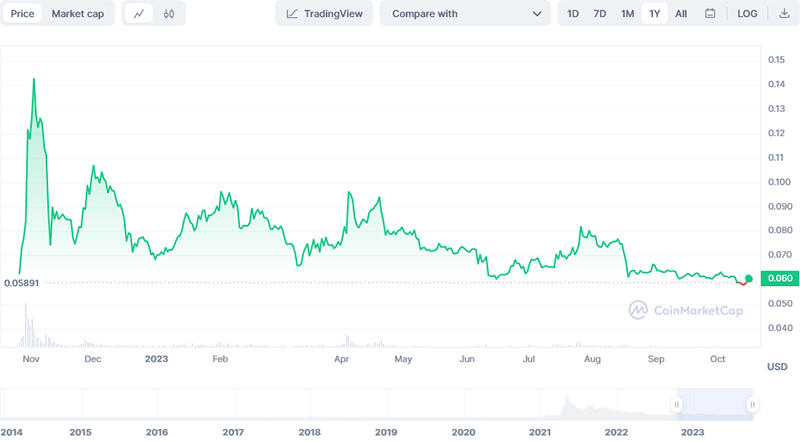This screenshot has width=800, height=442.
Task: Click the 2023 label on the chart x-axis
Action: pyautogui.click(x=156, y=359)
